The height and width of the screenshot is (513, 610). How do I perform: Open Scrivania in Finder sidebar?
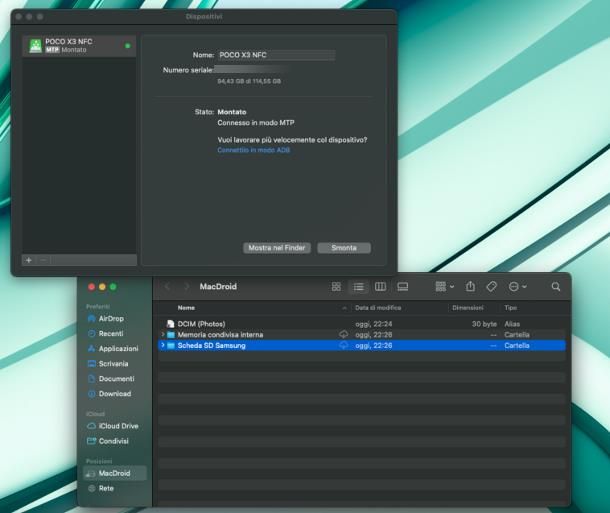click(113, 364)
